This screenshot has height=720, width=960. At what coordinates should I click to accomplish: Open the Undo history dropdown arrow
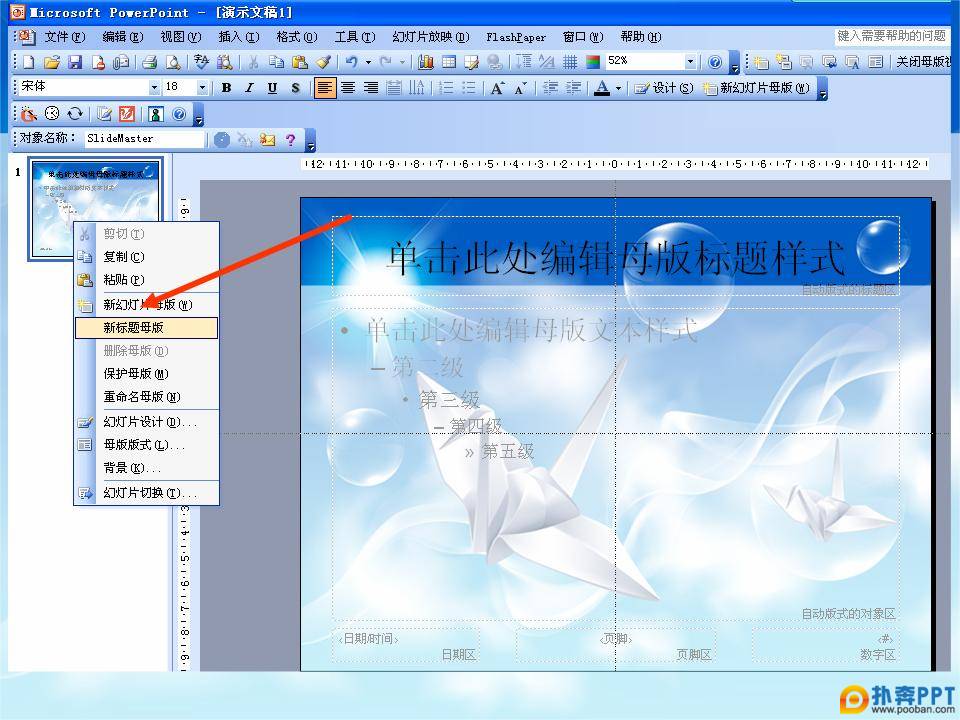(x=368, y=62)
